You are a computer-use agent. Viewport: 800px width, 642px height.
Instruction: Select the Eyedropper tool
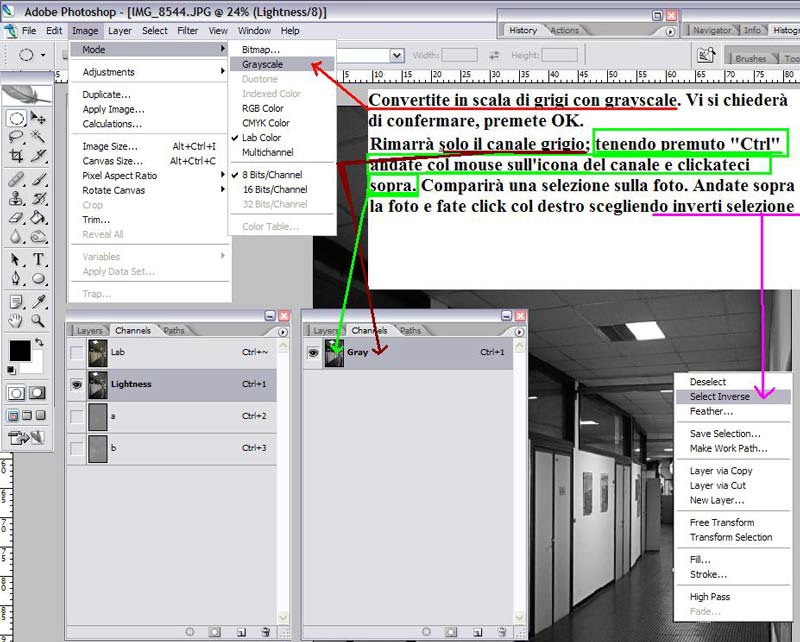click(38, 302)
